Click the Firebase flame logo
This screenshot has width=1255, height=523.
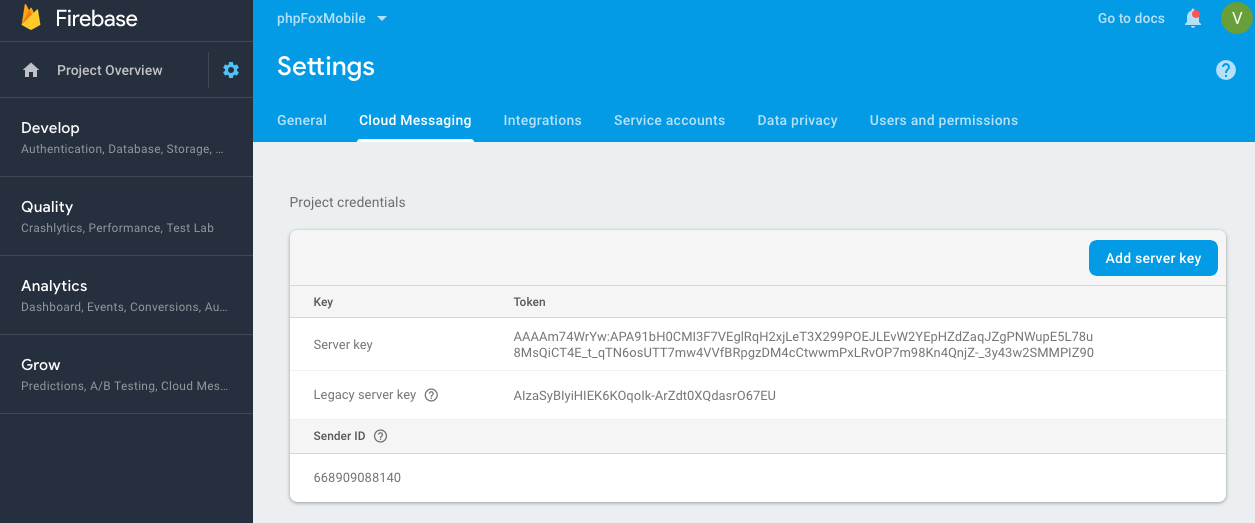(31, 18)
